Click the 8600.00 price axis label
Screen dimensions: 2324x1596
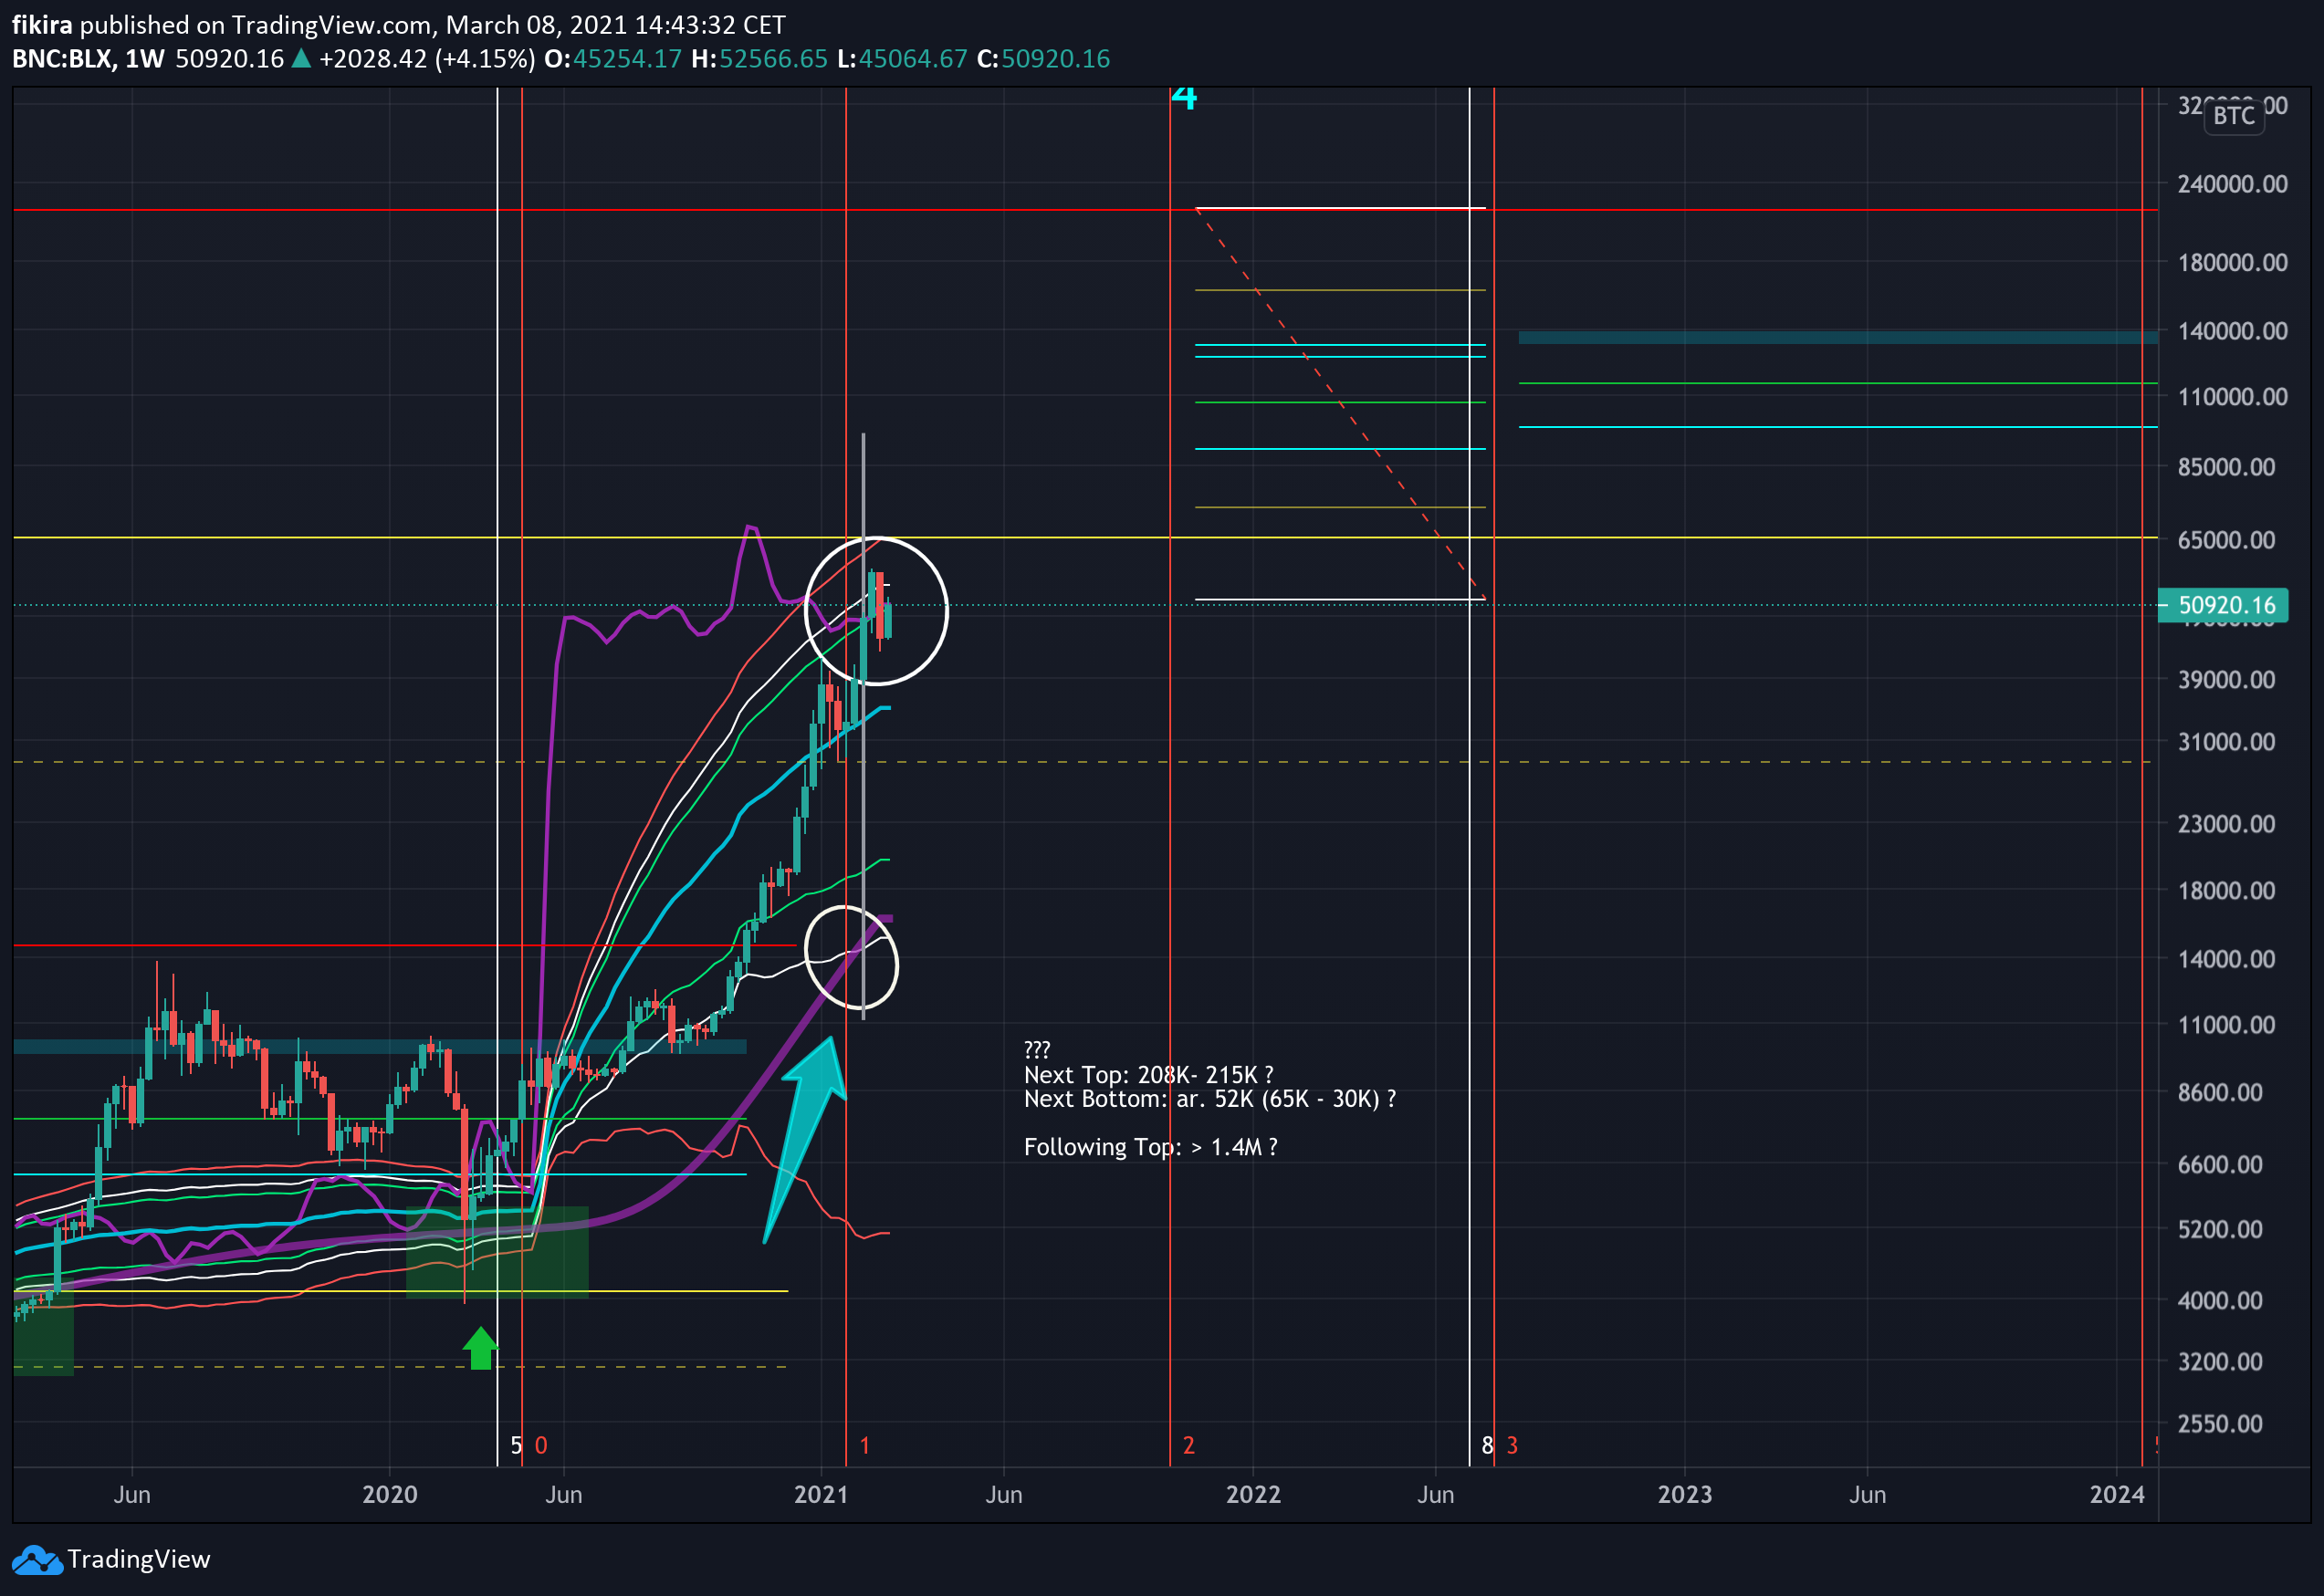(2220, 1092)
